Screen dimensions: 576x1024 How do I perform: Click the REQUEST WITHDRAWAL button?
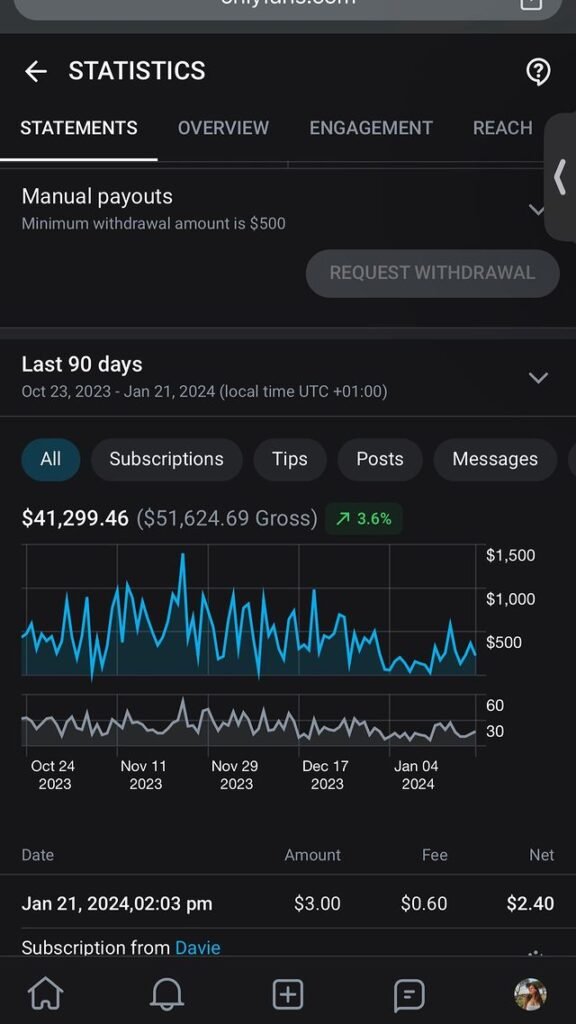(432, 273)
